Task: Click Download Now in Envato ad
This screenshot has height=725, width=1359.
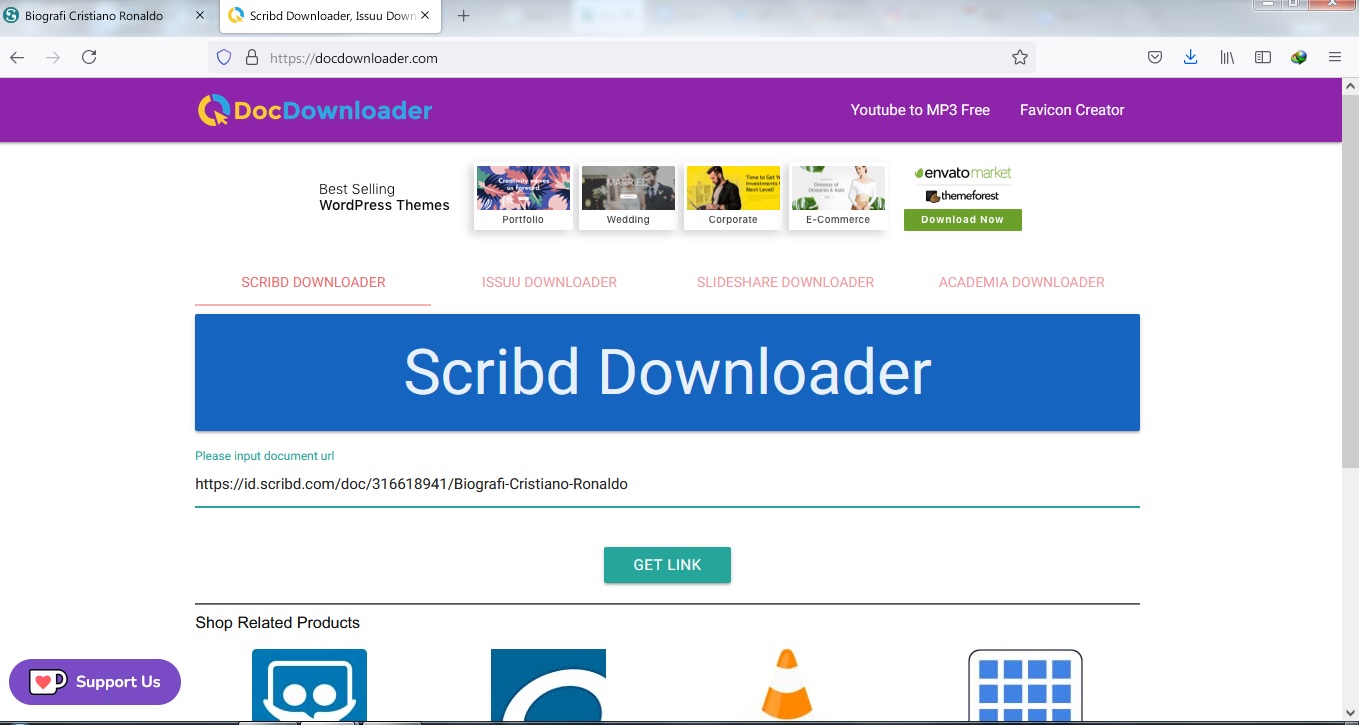Action: tap(962, 220)
